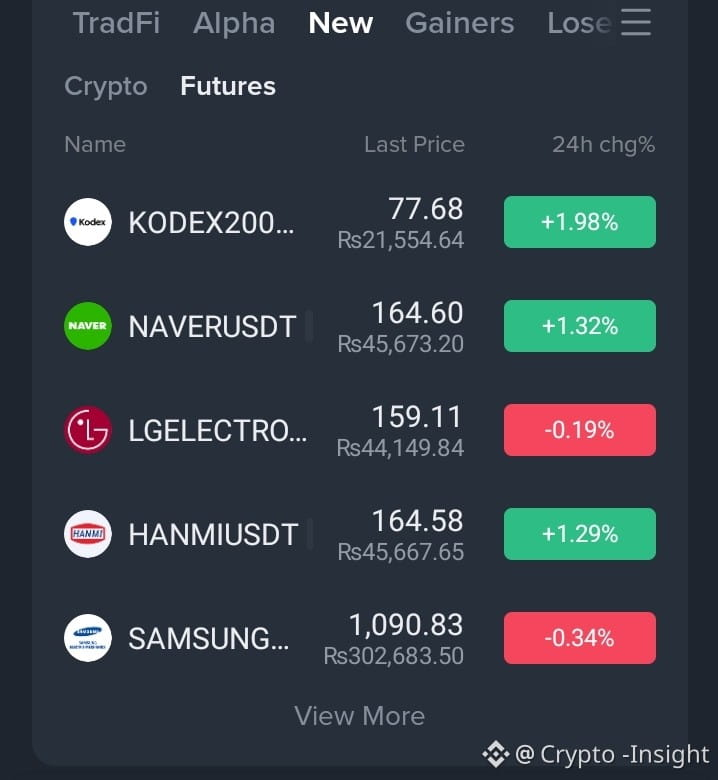Switch to the Crypto sub-tab

[106, 87]
